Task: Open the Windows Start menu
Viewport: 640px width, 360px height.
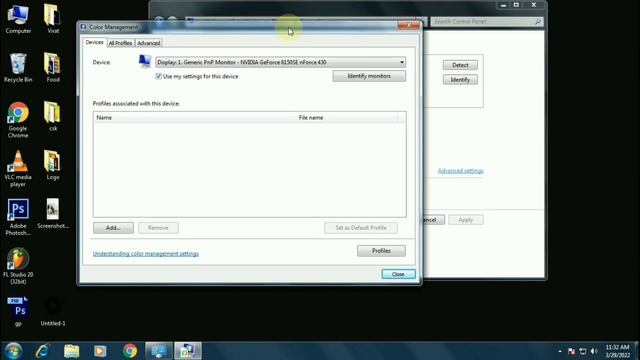Action: [13, 351]
